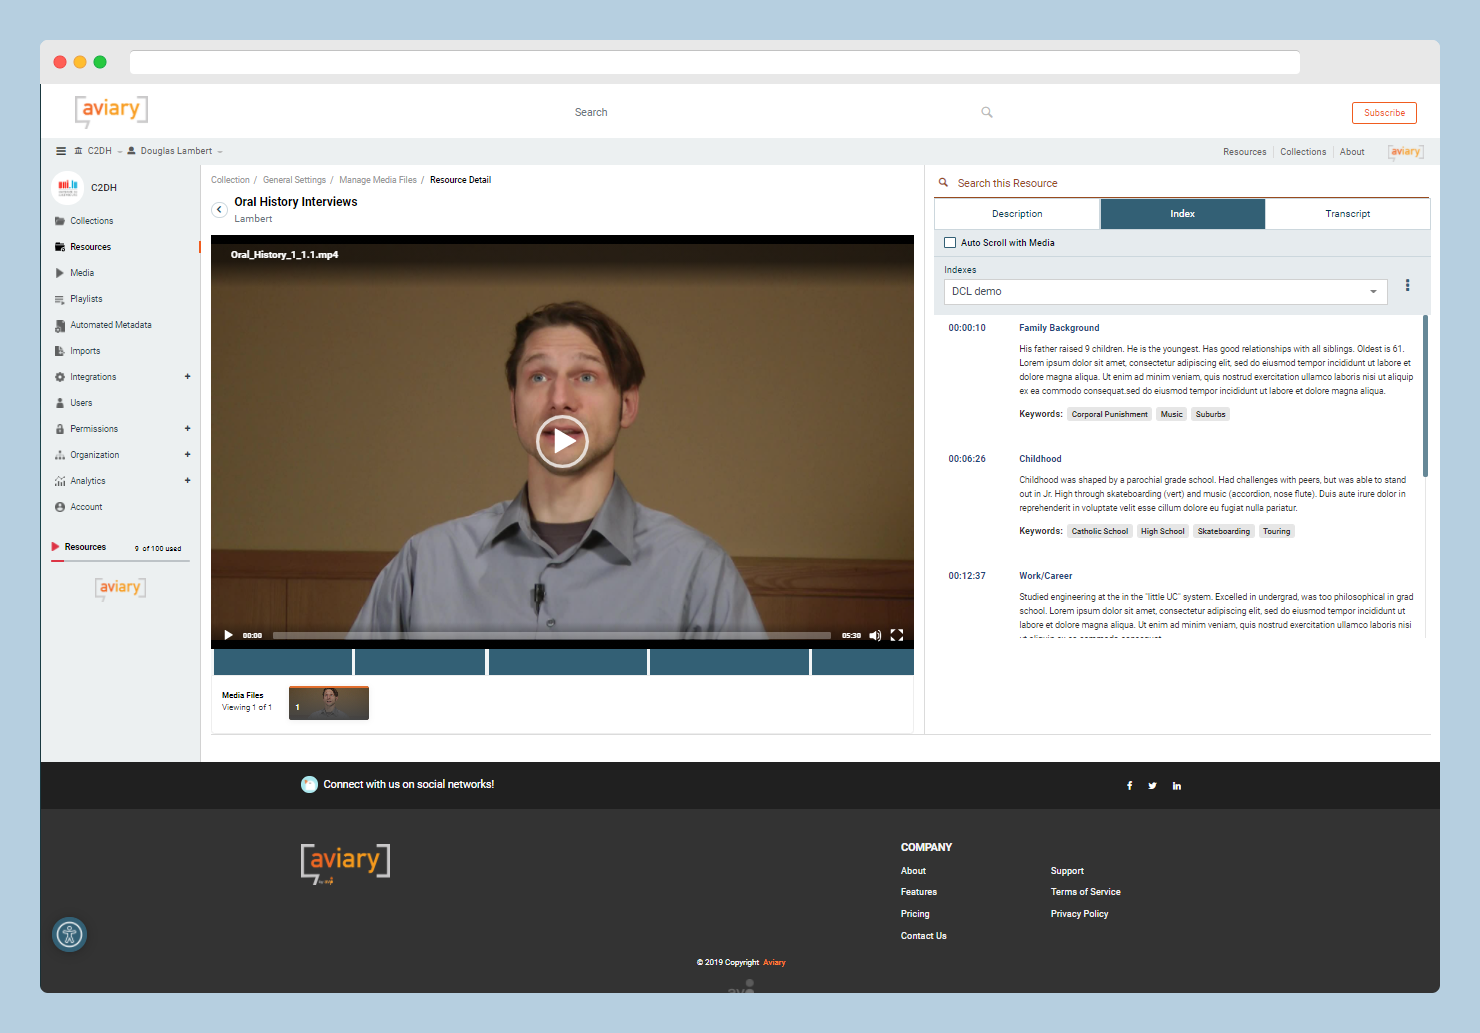Switch to the Description tab
The width and height of the screenshot is (1480, 1033).
click(x=1017, y=214)
